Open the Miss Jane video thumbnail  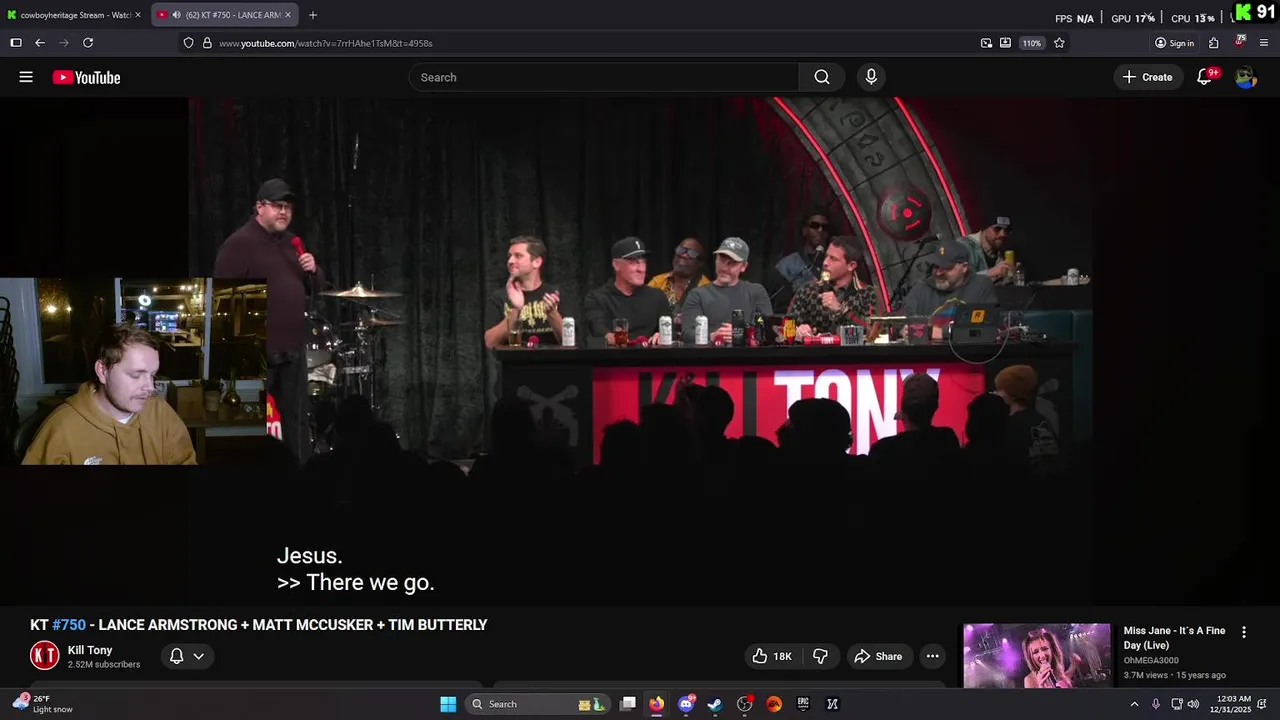(x=1037, y=656)
